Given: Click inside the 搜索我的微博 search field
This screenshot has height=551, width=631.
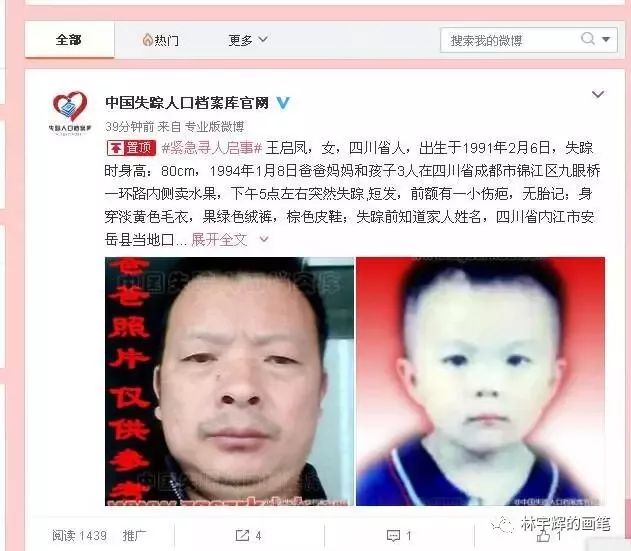Looking at the screenshot, I should (x=509, y=40).
